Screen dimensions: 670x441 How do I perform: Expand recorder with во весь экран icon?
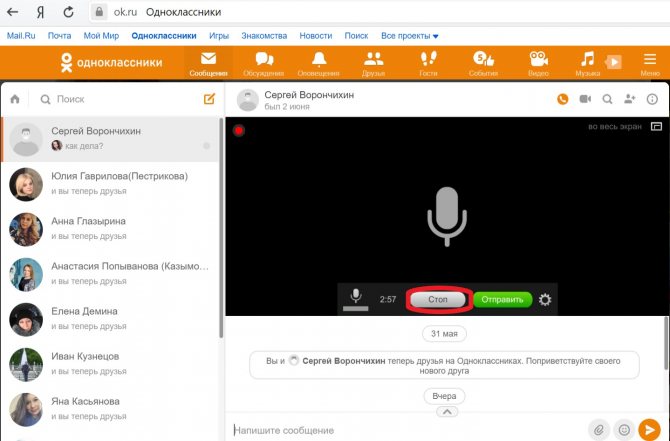click(656, 126)
